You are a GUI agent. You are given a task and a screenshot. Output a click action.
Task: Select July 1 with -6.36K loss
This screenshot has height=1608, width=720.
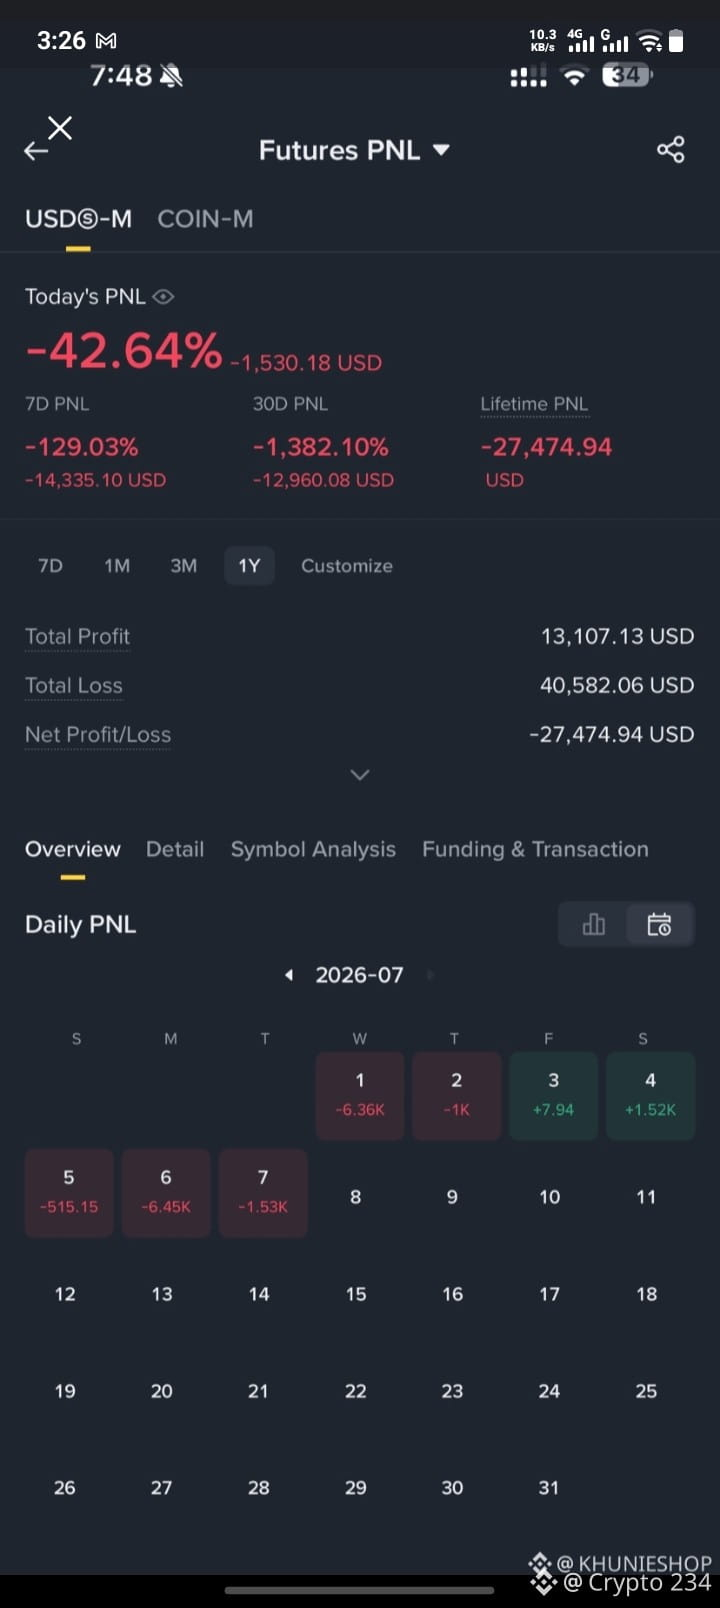click(x=360, y=1095)
